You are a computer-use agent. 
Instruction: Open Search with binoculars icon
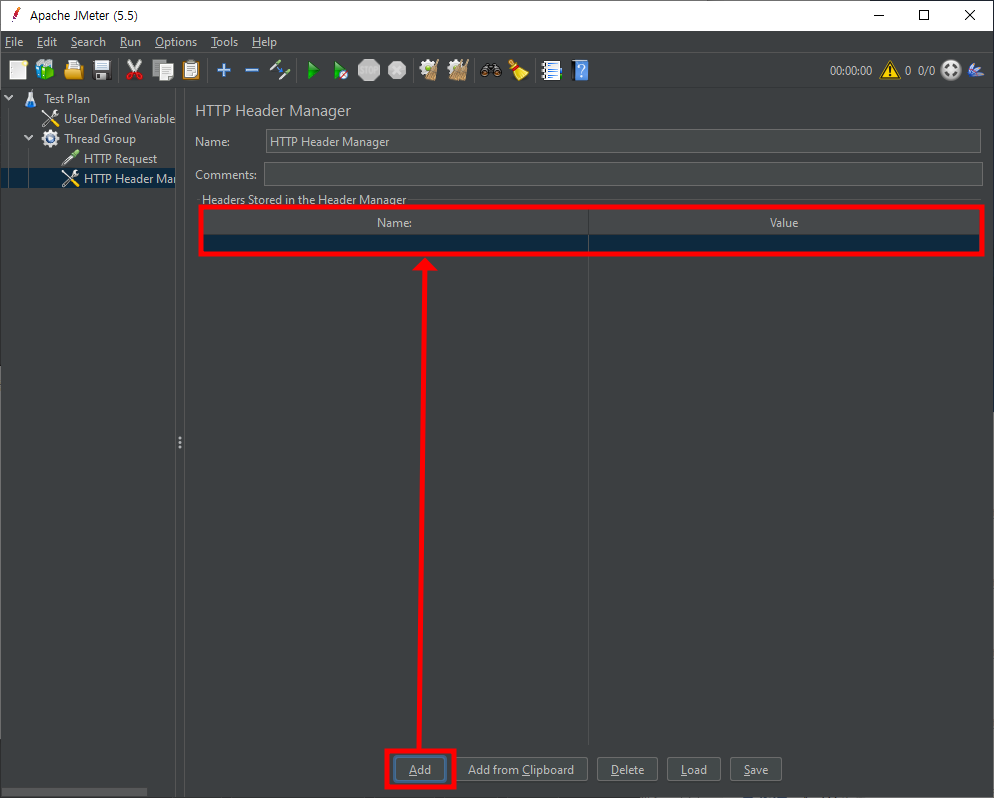491,70
